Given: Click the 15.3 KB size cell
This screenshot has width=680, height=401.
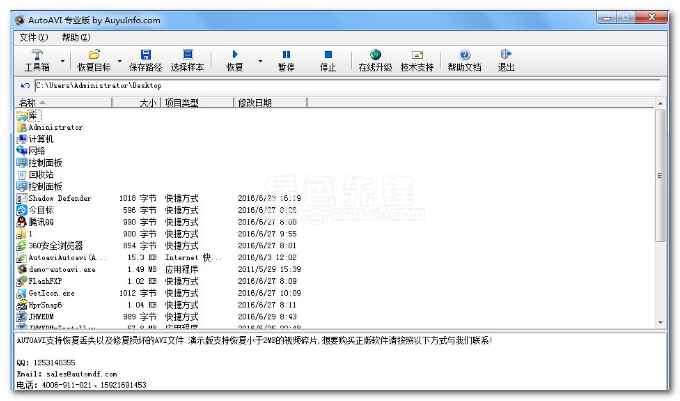Looking at the screenshot, I should pos(142,258).
